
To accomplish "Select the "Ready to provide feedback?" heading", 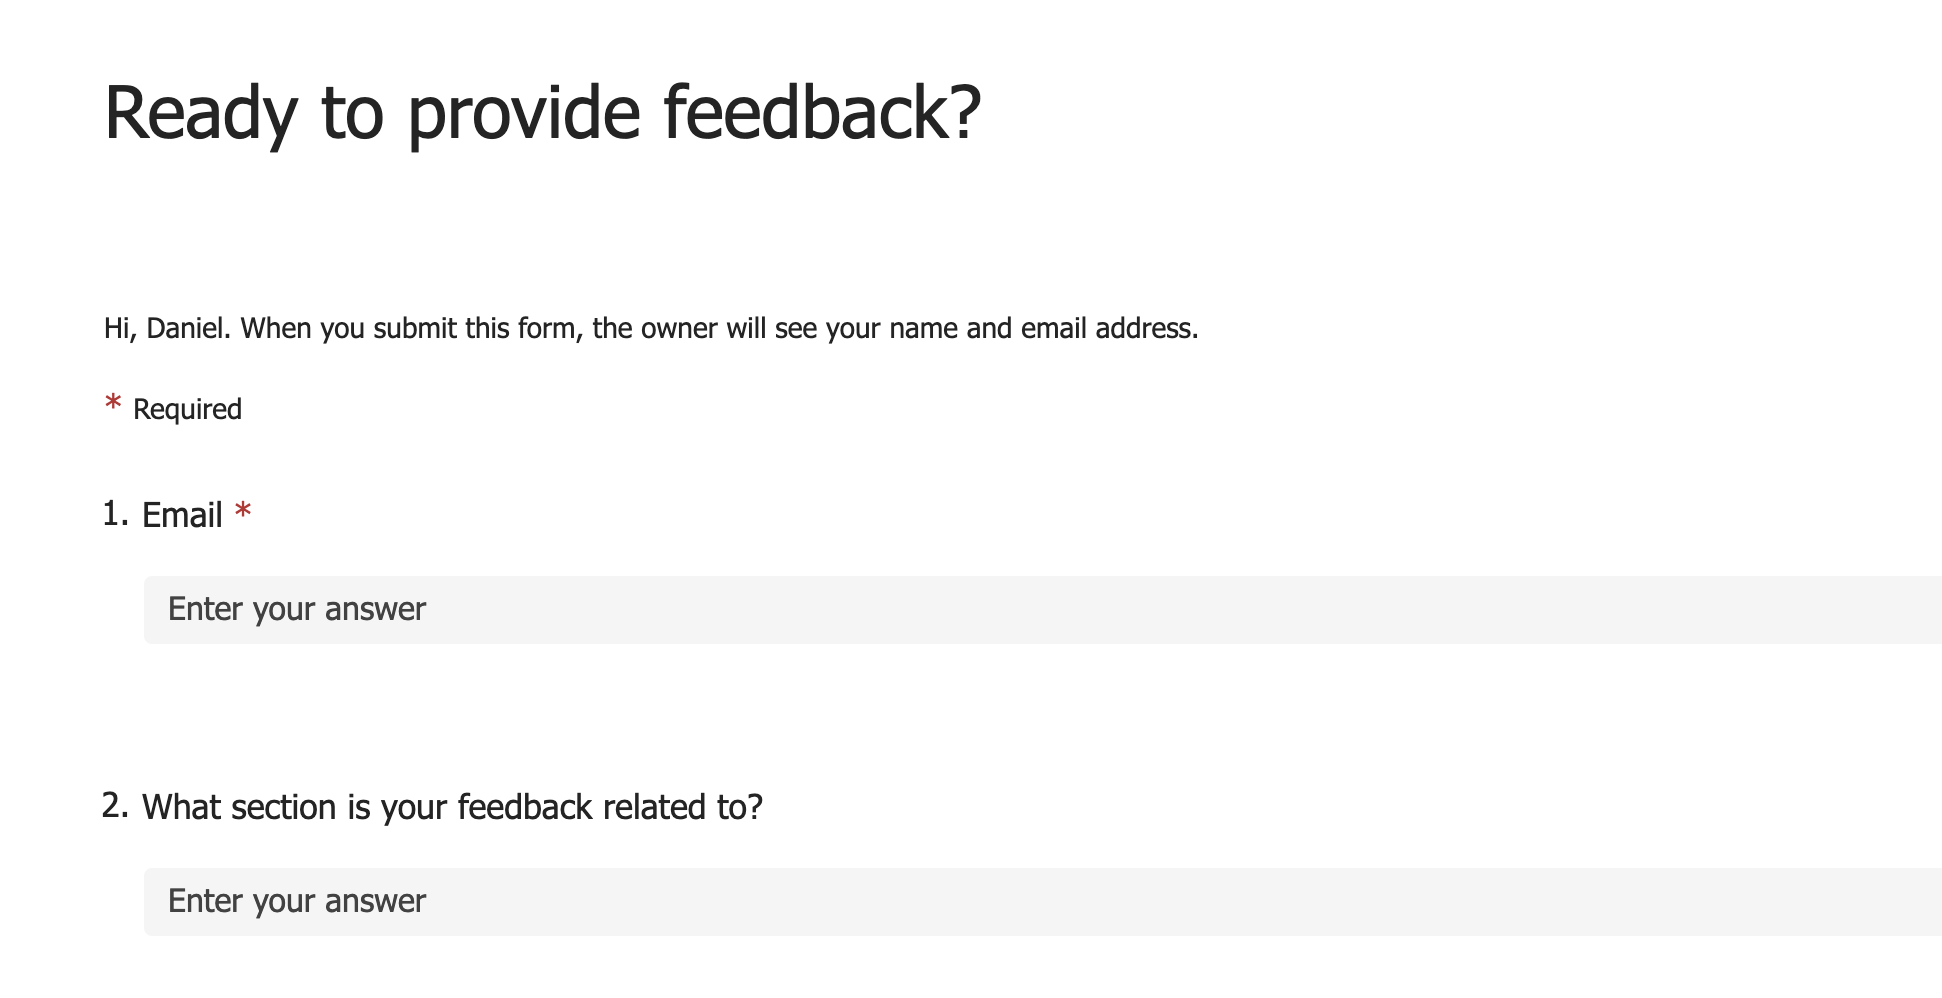I will pos(543,113).
